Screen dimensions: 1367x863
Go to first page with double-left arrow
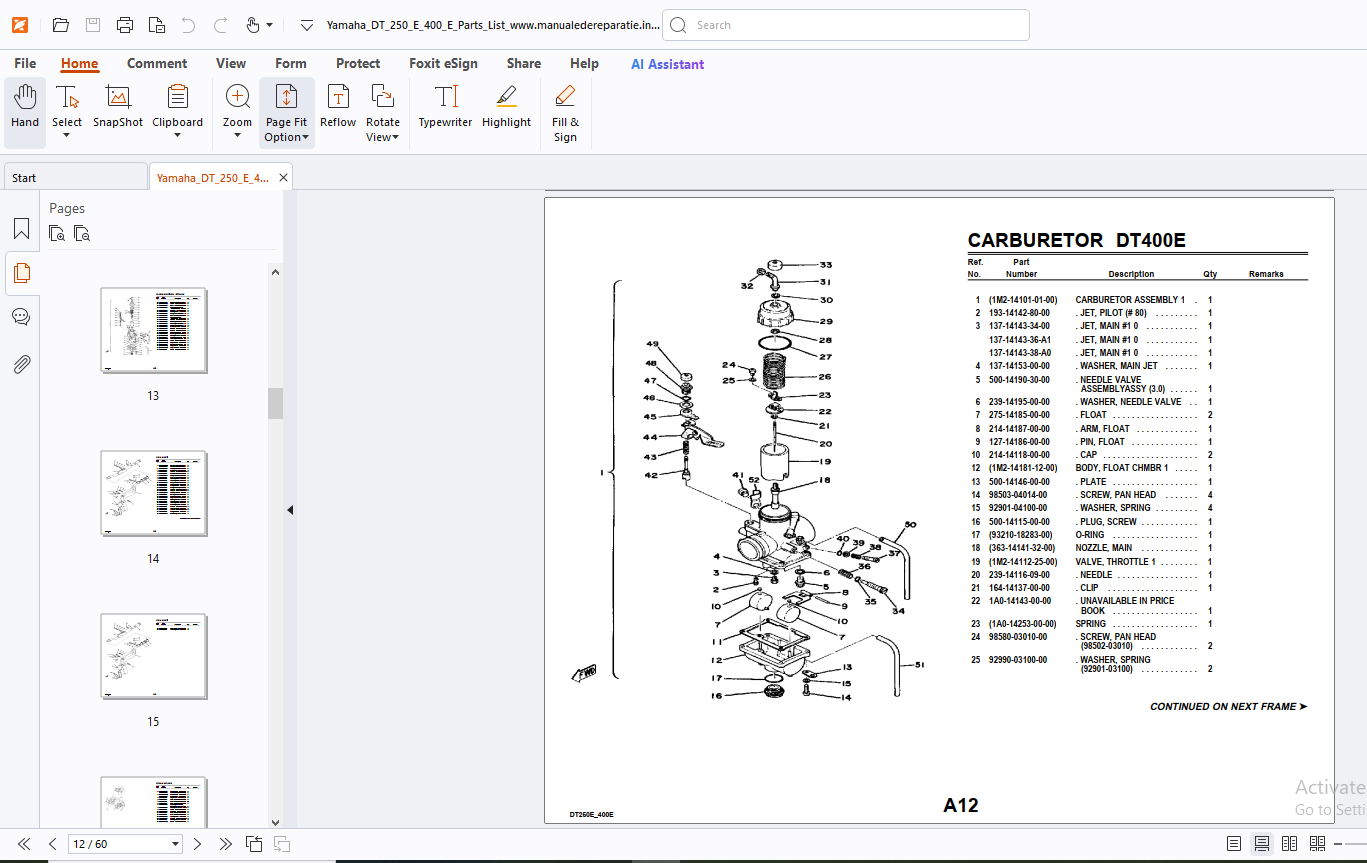pos(24,844)
